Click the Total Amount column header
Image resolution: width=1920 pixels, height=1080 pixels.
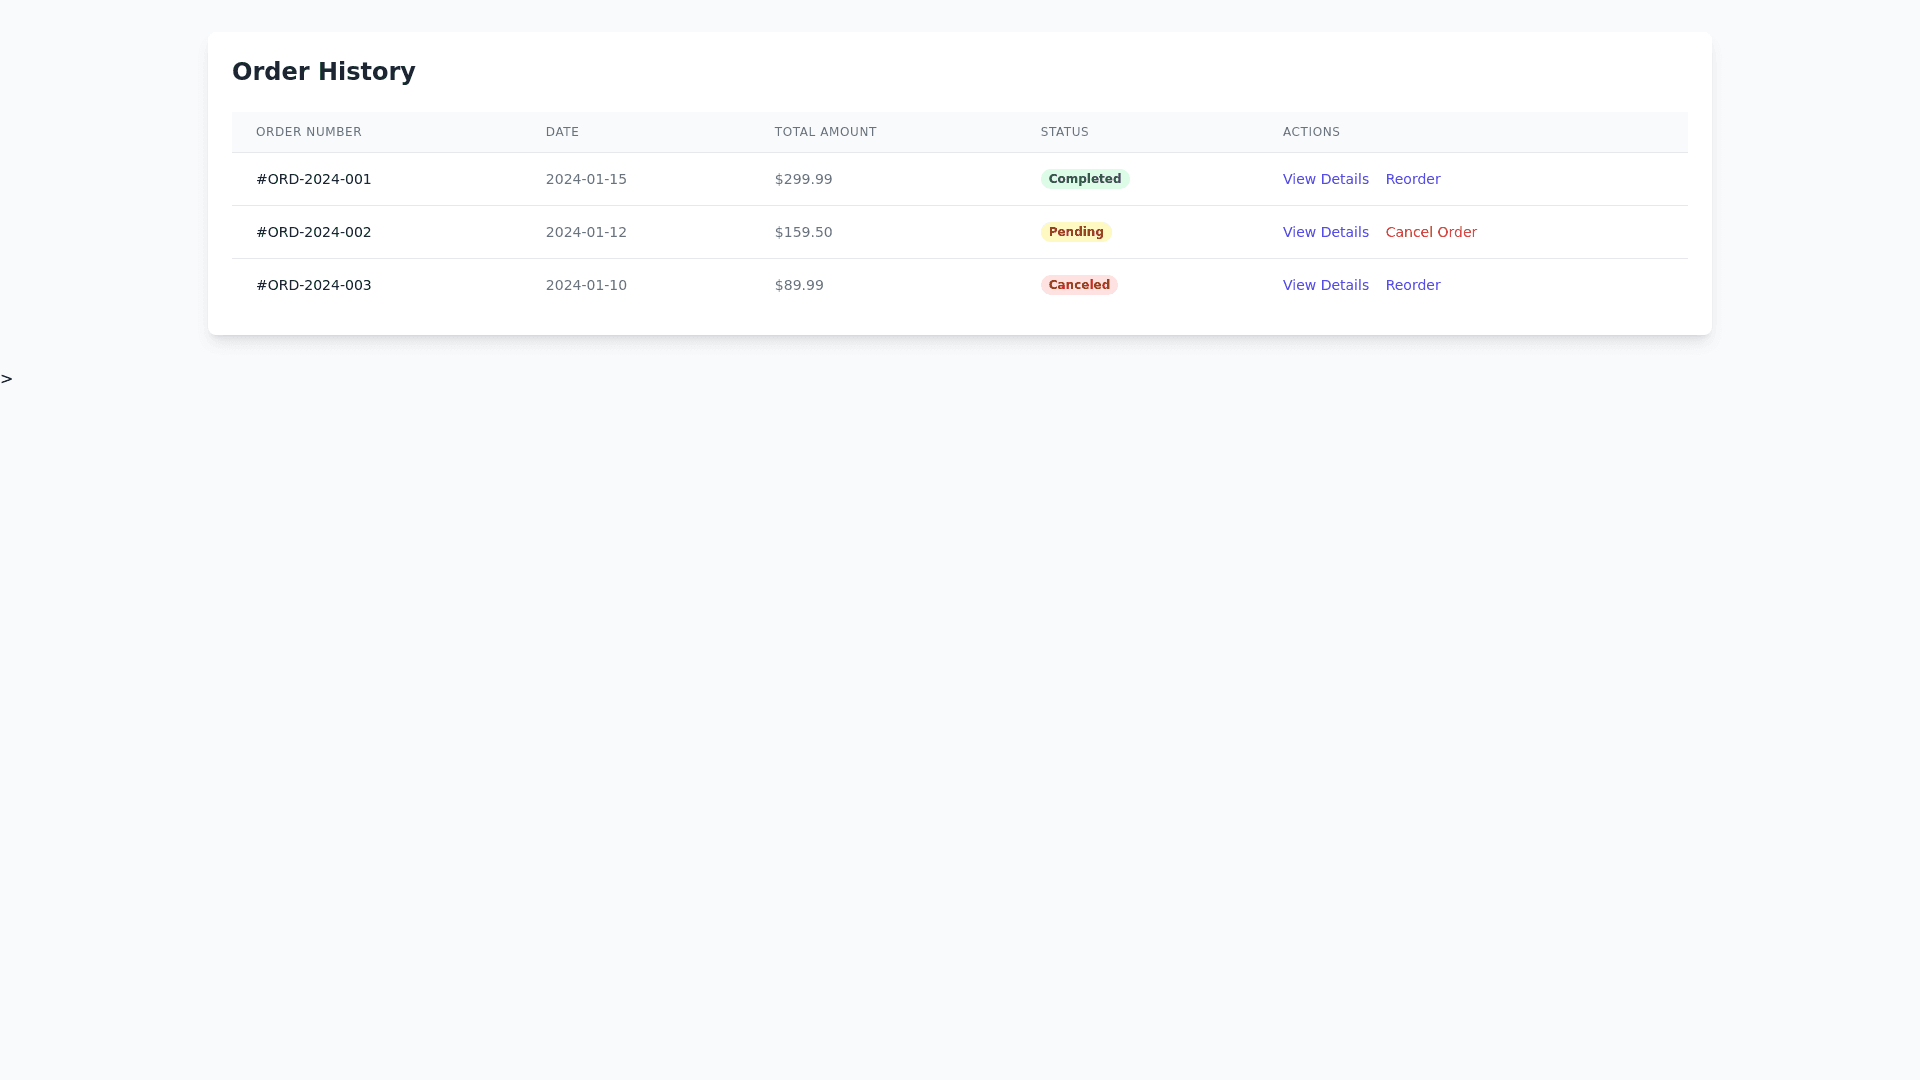[x=825, y=132]
